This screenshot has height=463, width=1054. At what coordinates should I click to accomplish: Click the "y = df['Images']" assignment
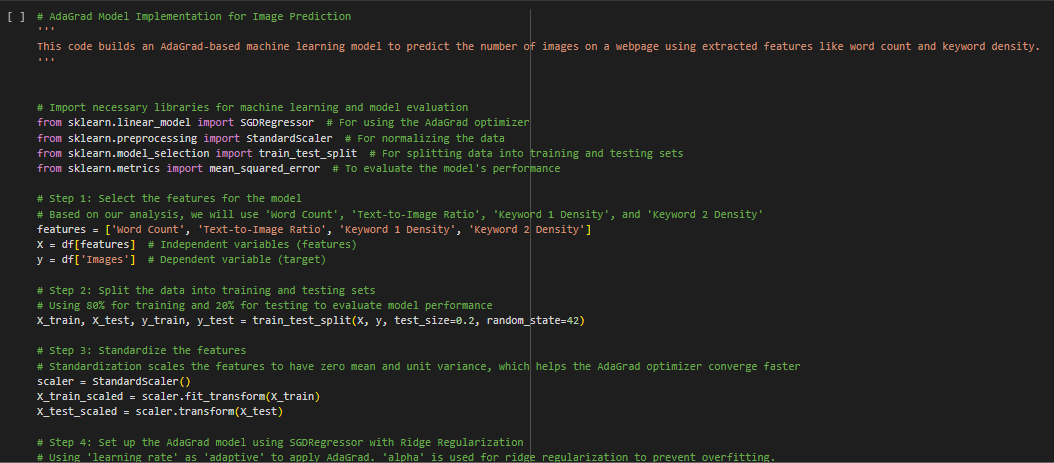86,260
